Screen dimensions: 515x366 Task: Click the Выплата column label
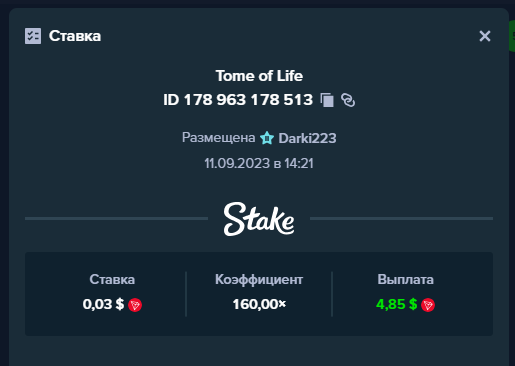click(405, 280)
